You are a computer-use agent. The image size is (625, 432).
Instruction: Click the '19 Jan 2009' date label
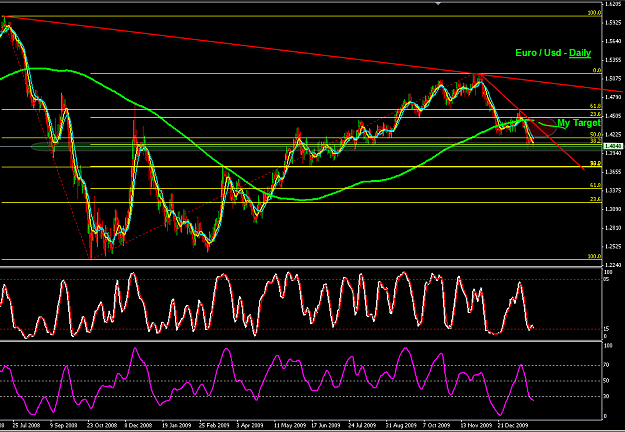[x=177, y=425]
